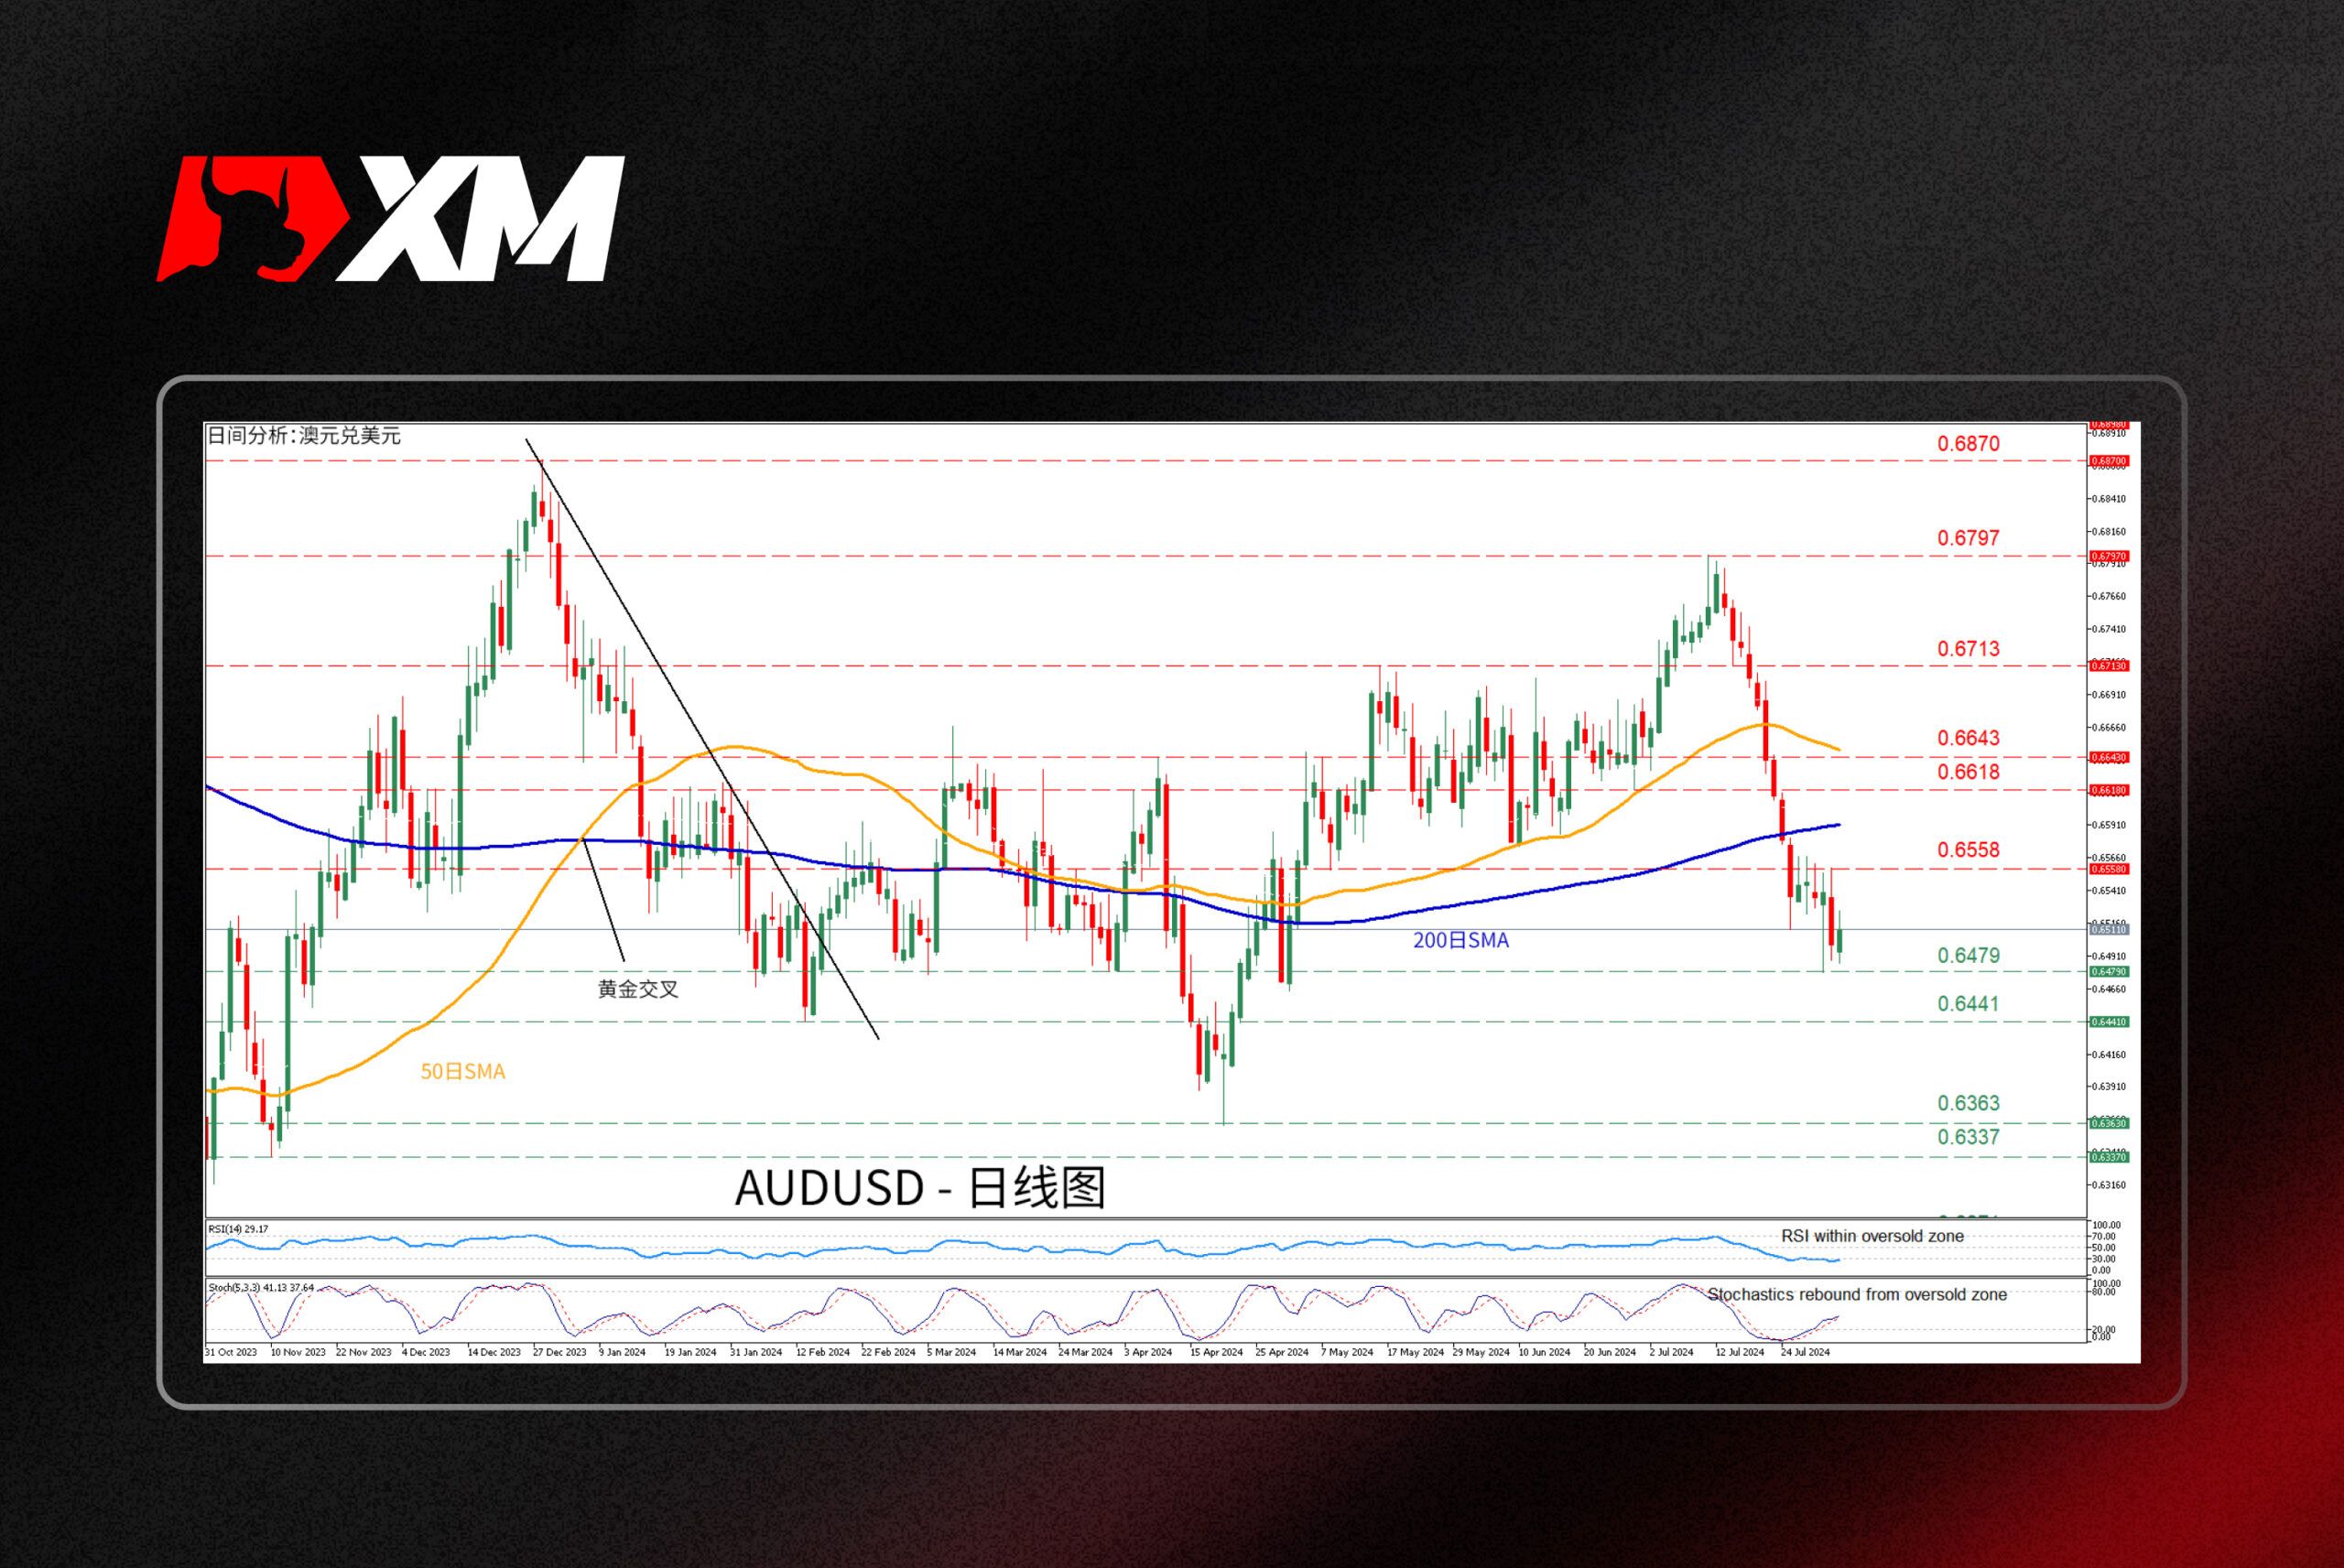Click the '12 Feb 2024' date label
The width and height of the screenshot is (2344, 1568).
pos(823,1352)
